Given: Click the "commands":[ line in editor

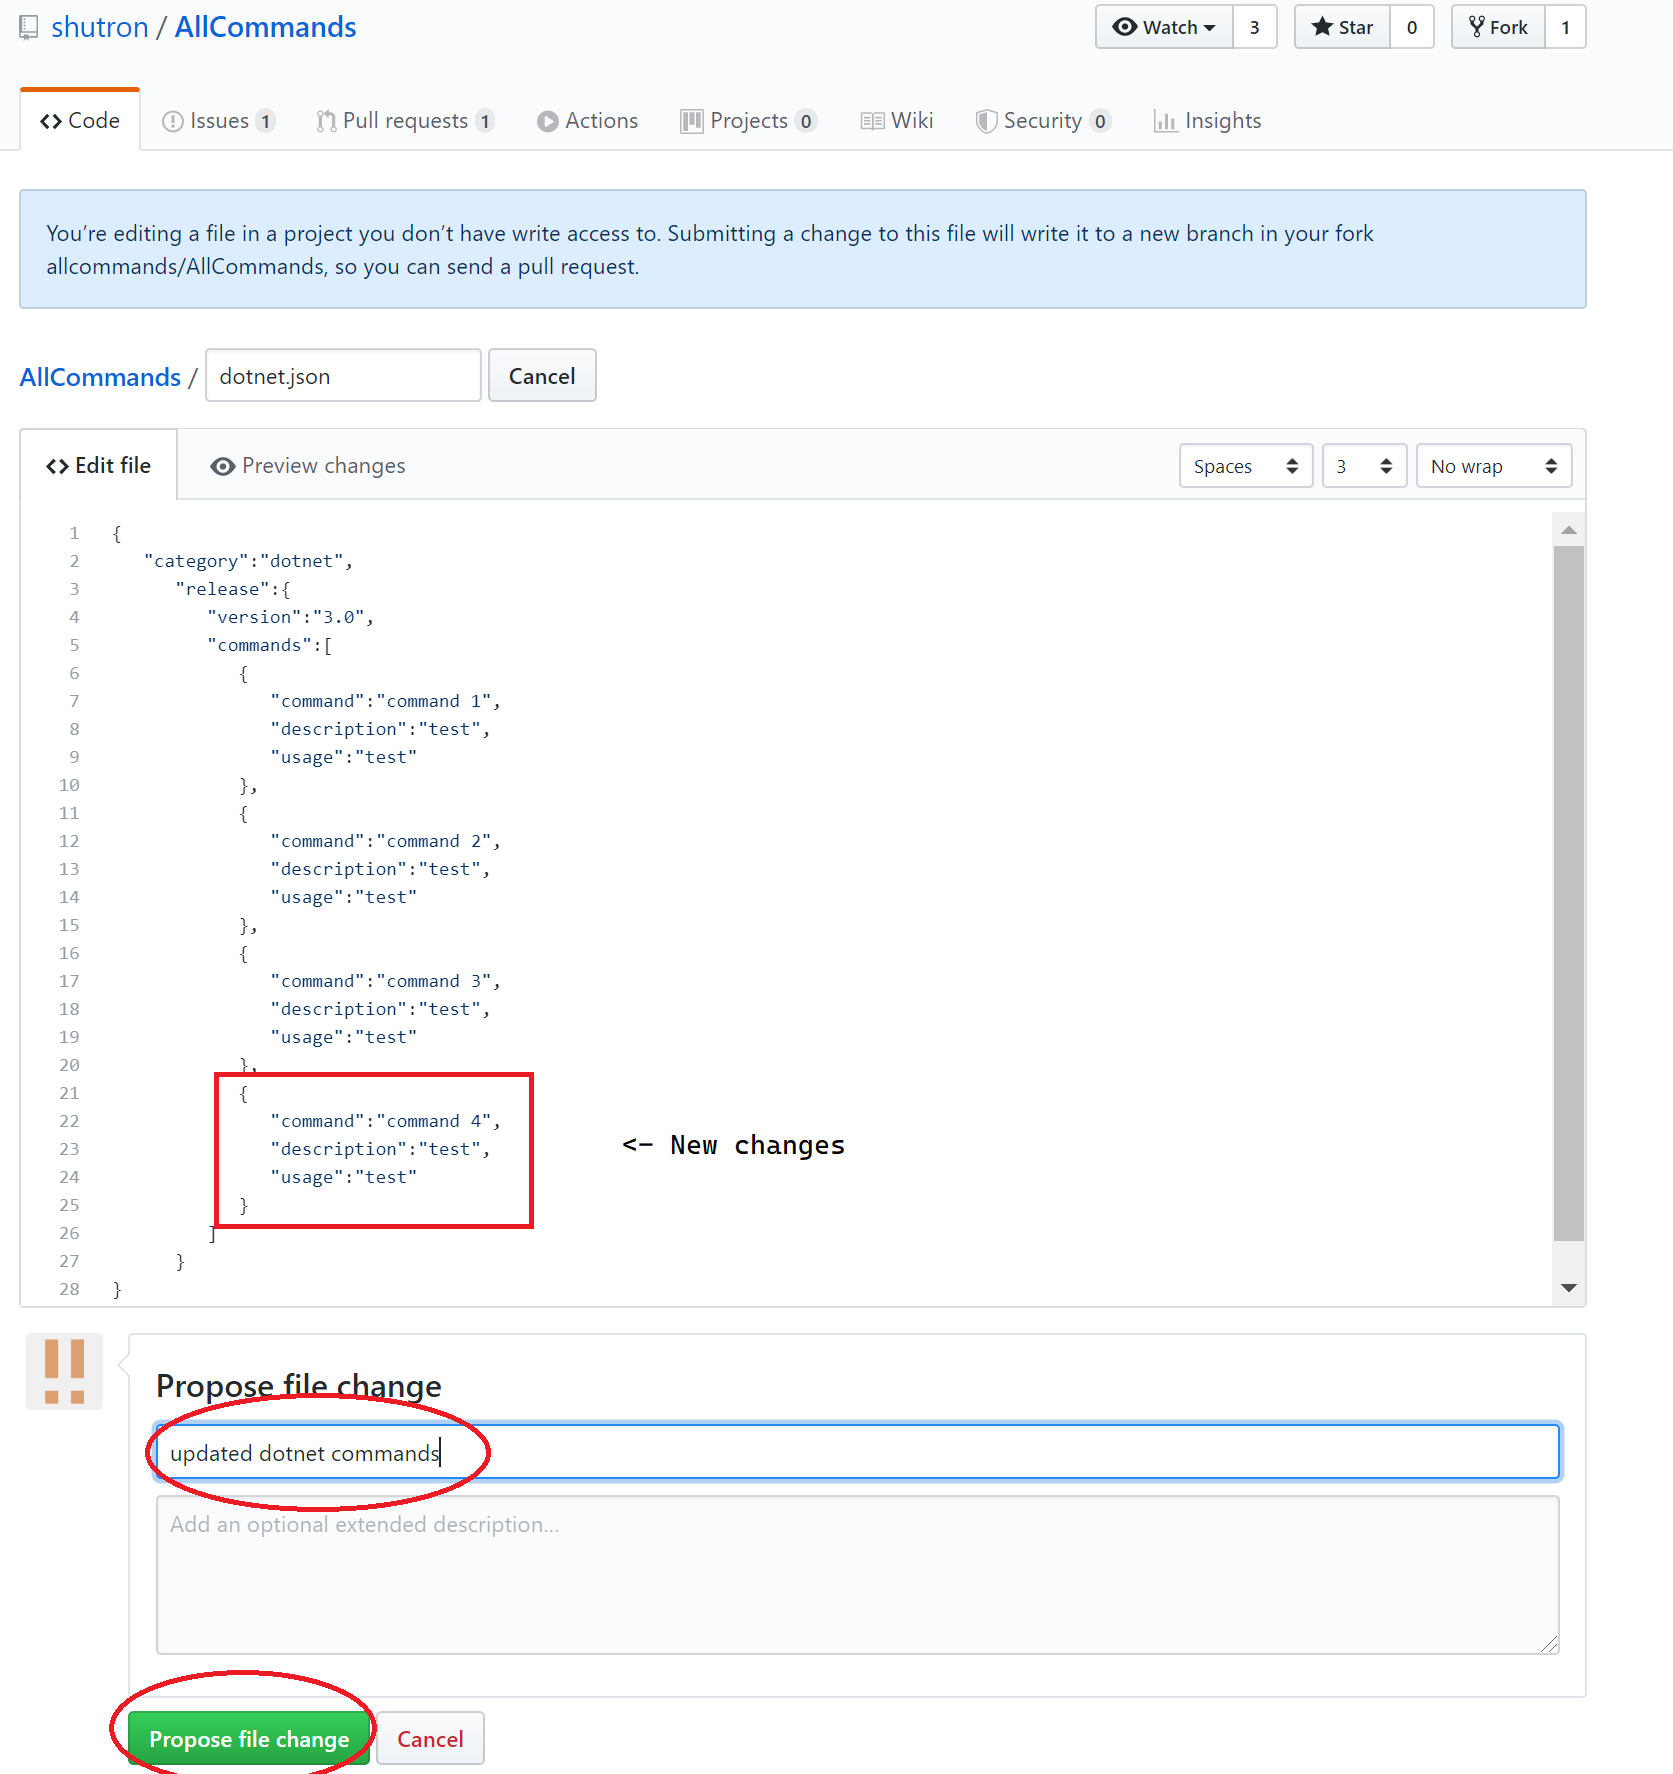Looking at the screenshot, I should click(x=270, y=645).
